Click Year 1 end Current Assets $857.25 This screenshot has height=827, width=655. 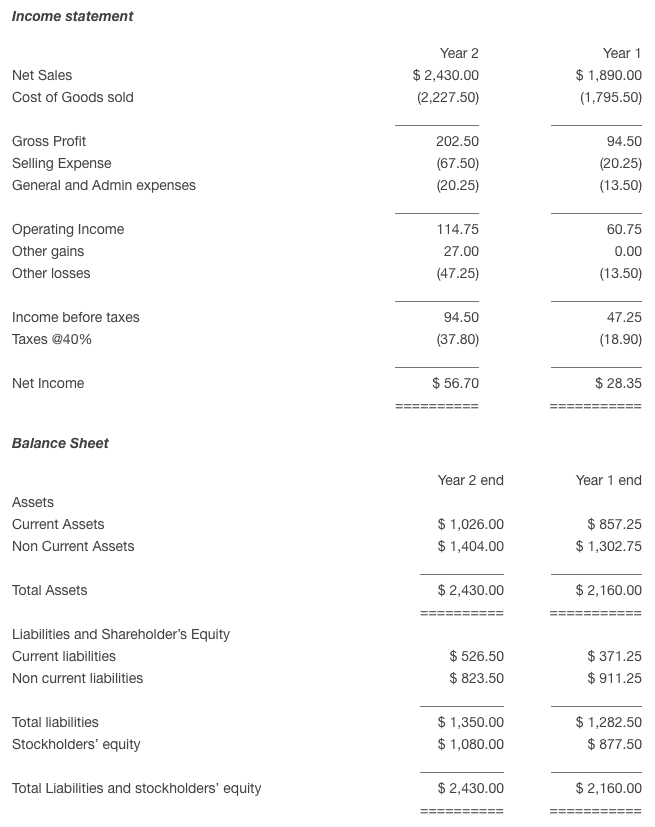[614, 524]
